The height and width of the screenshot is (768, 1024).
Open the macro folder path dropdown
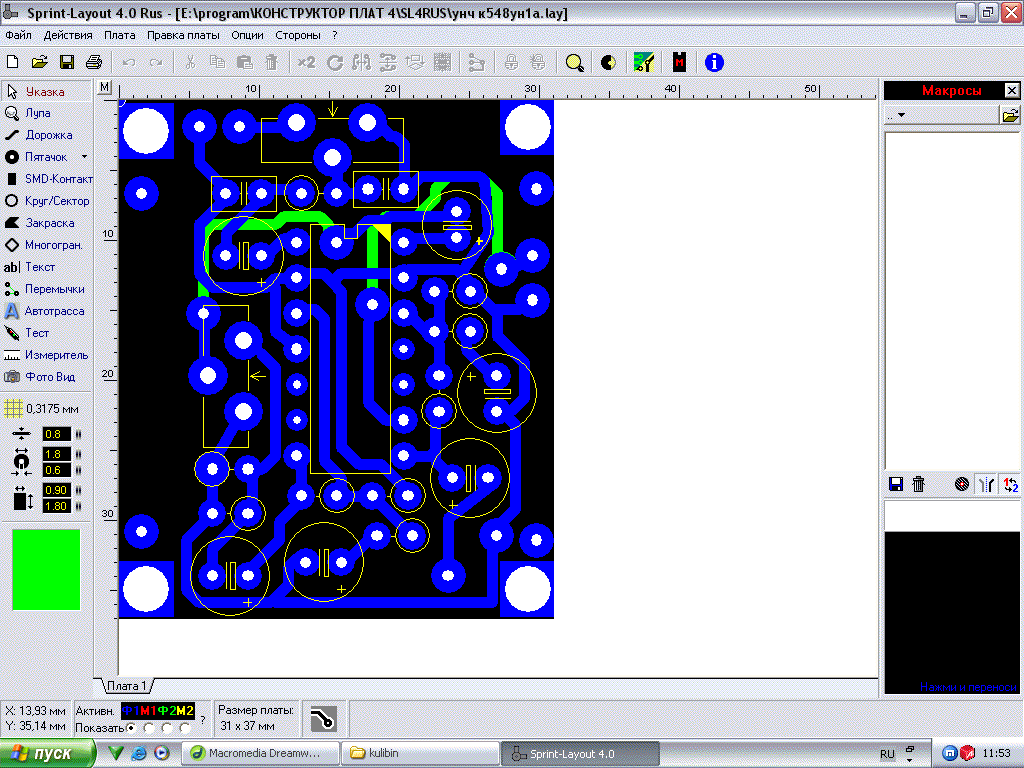point(901,115)
